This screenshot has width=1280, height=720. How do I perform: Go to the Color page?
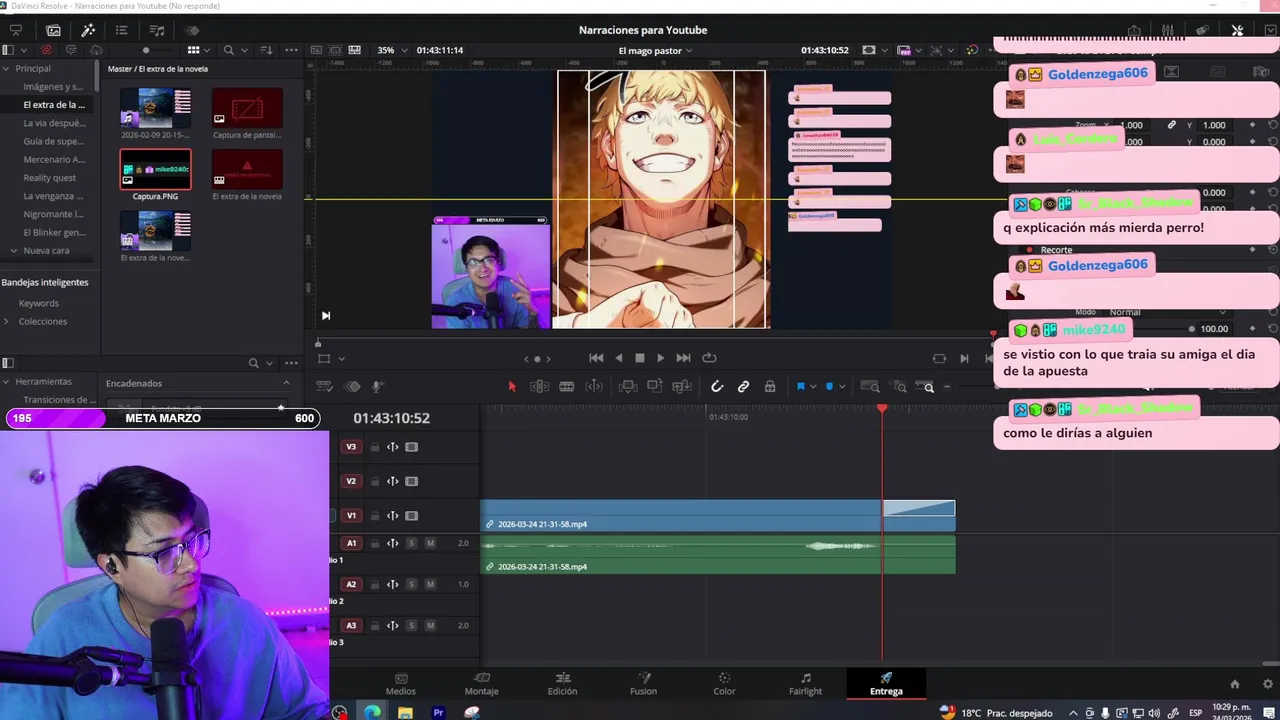tap(724, 684)
